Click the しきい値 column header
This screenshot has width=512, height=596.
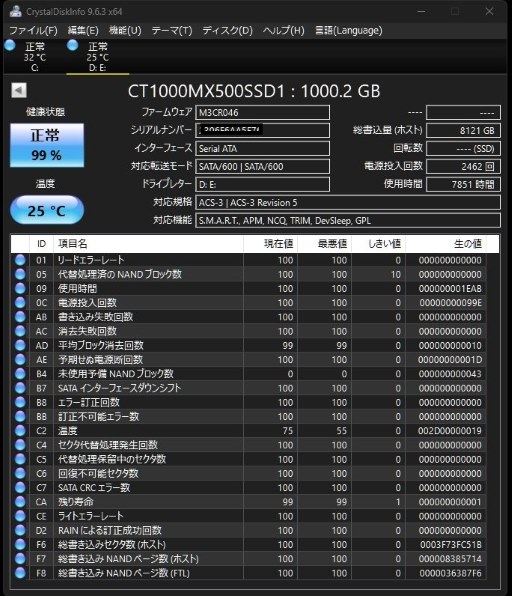coord(379,244)
